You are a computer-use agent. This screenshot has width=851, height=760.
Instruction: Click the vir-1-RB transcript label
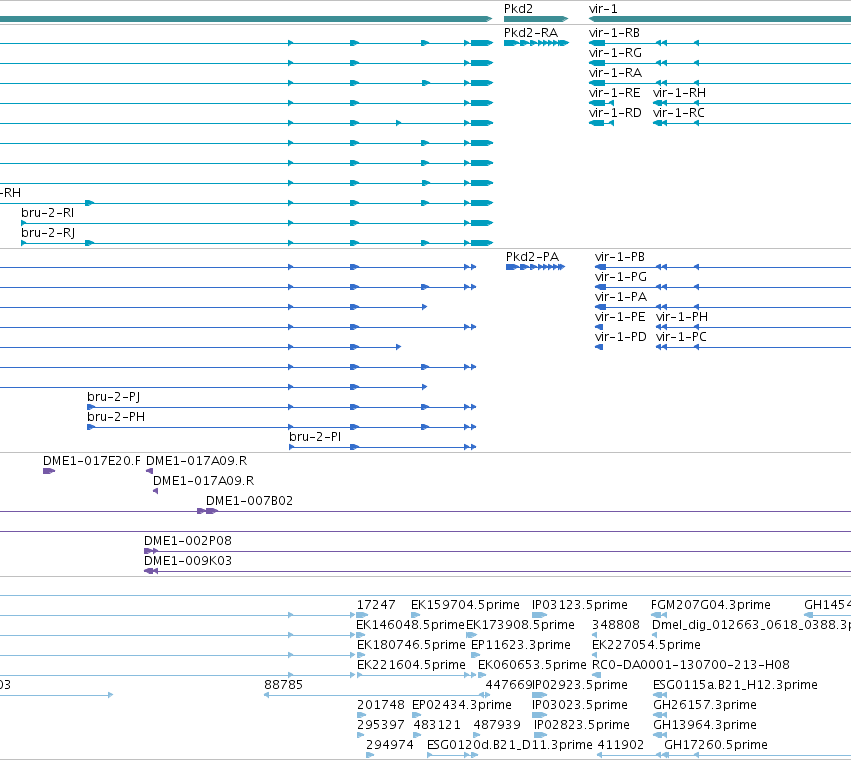614,33
